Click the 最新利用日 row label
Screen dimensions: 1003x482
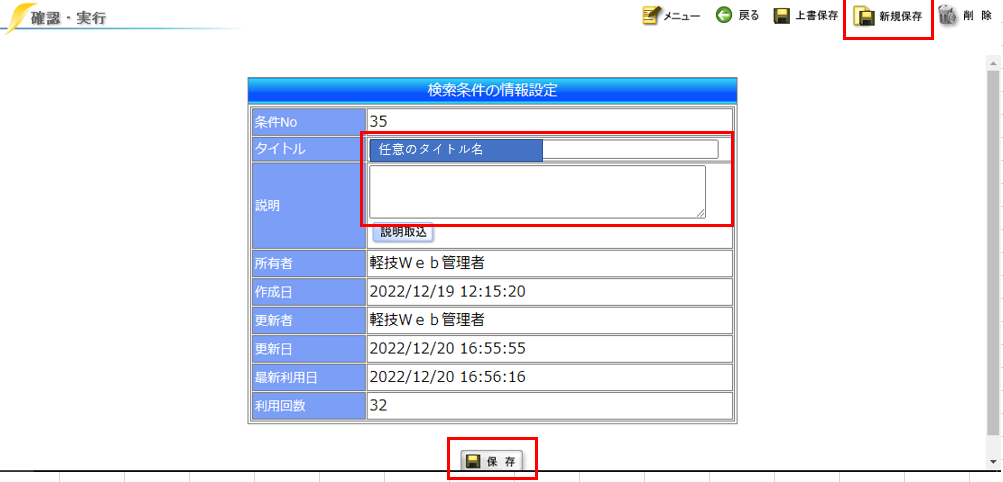[309, 377]
